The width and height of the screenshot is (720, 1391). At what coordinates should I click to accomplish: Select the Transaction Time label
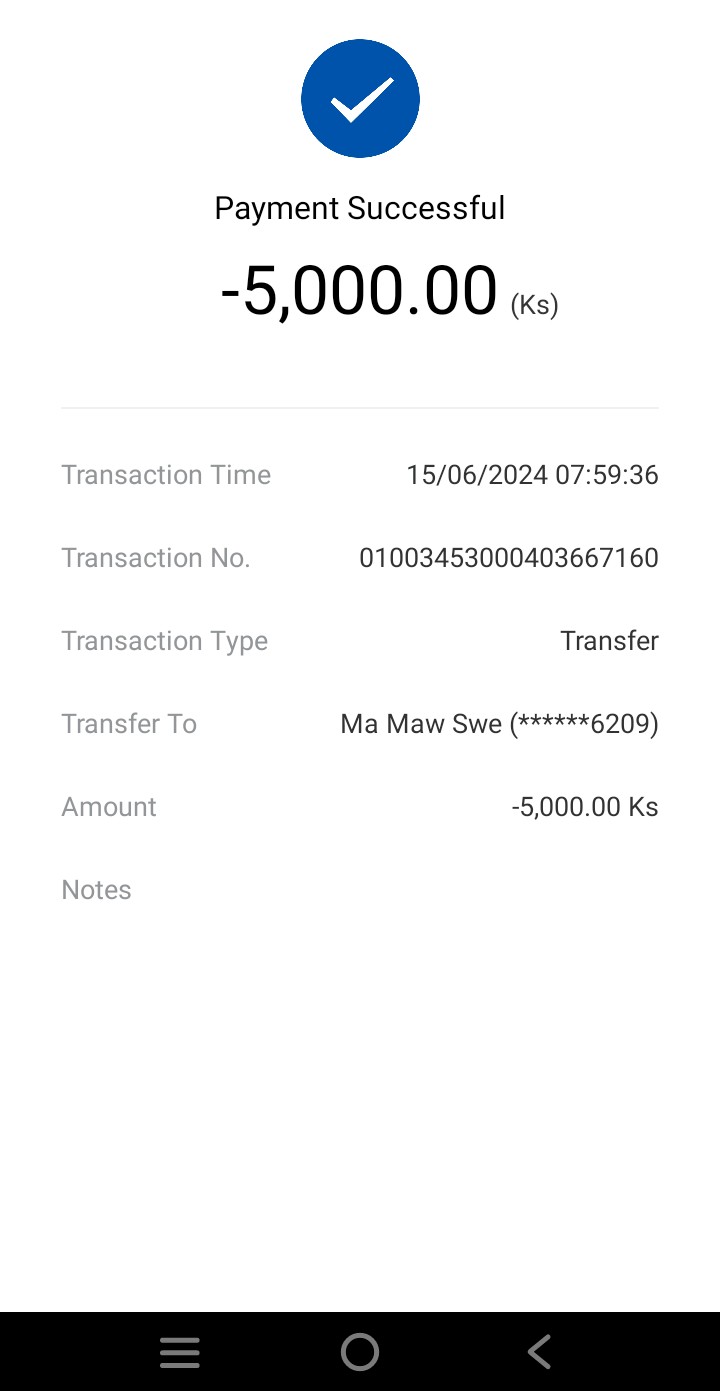pos(166,475)
